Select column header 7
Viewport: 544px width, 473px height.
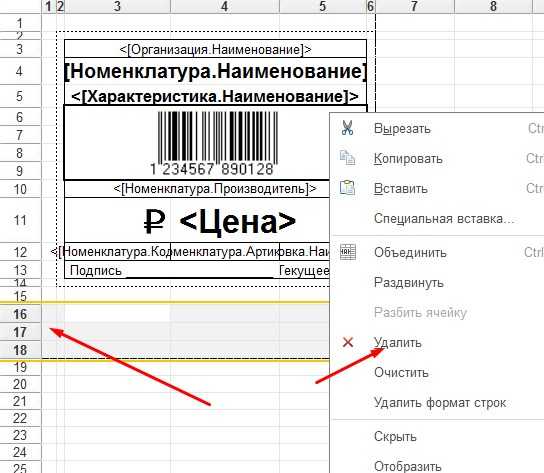(414, 6)
